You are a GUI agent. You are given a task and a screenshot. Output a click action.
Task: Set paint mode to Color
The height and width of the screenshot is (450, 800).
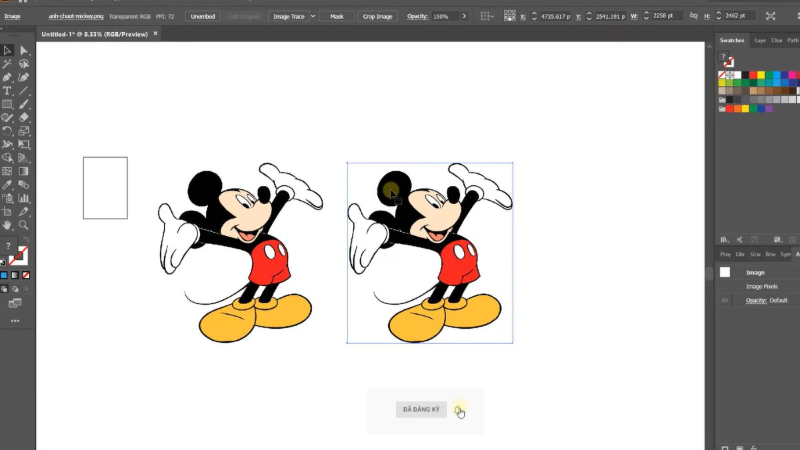tap(4, 275)
